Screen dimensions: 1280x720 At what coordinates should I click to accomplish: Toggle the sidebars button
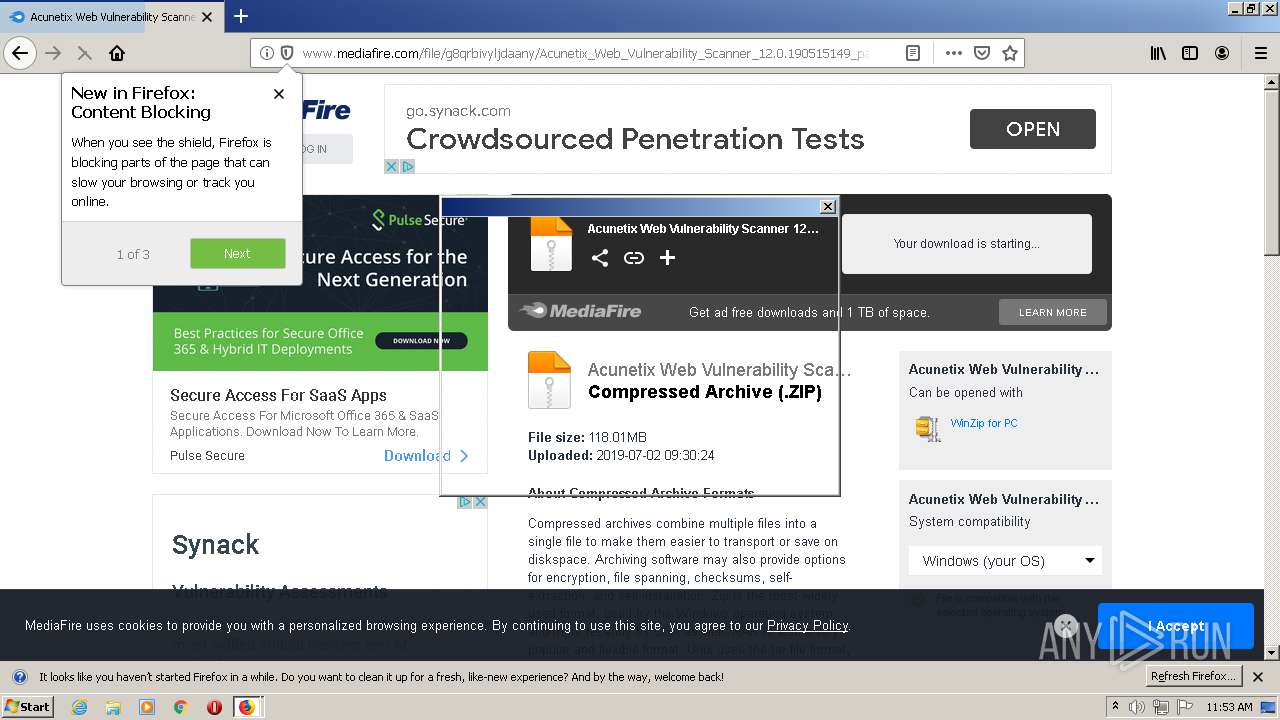coord(1190,53)
